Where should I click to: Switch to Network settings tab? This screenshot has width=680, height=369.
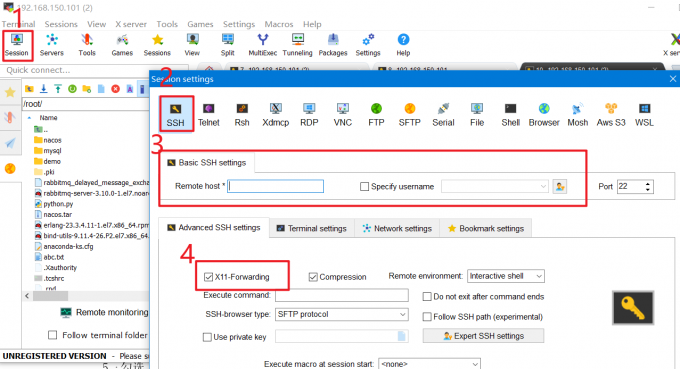coord(397,229)
